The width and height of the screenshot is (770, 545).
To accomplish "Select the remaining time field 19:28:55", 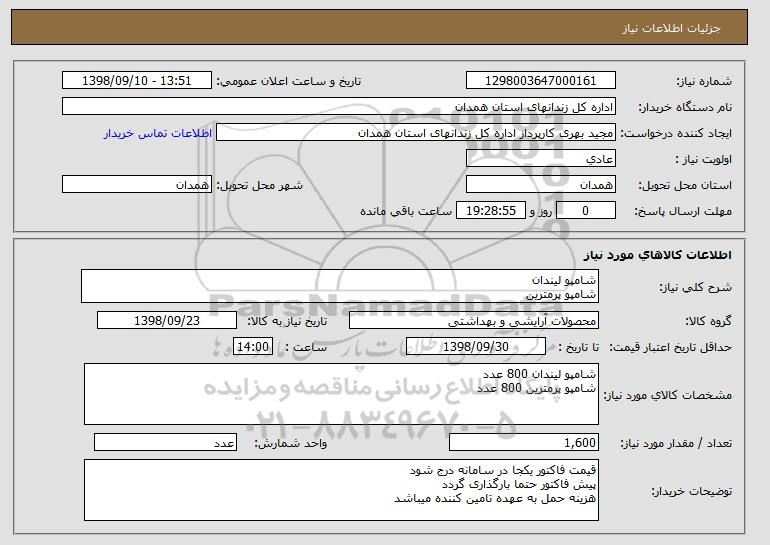I will click(491, 211).
